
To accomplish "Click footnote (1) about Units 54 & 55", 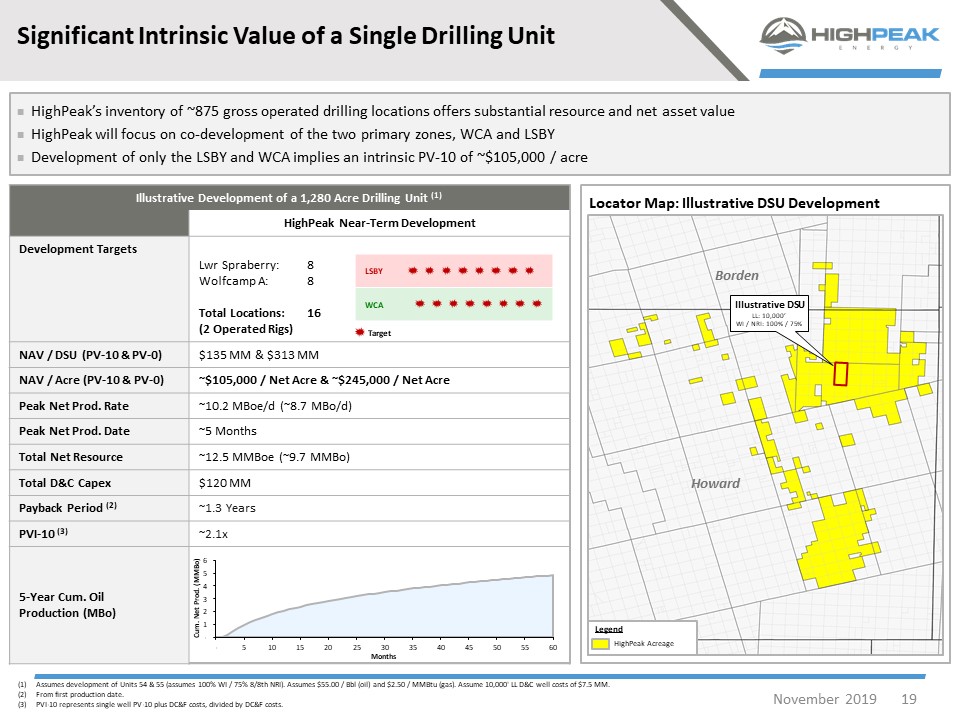I will coord(323,684).
